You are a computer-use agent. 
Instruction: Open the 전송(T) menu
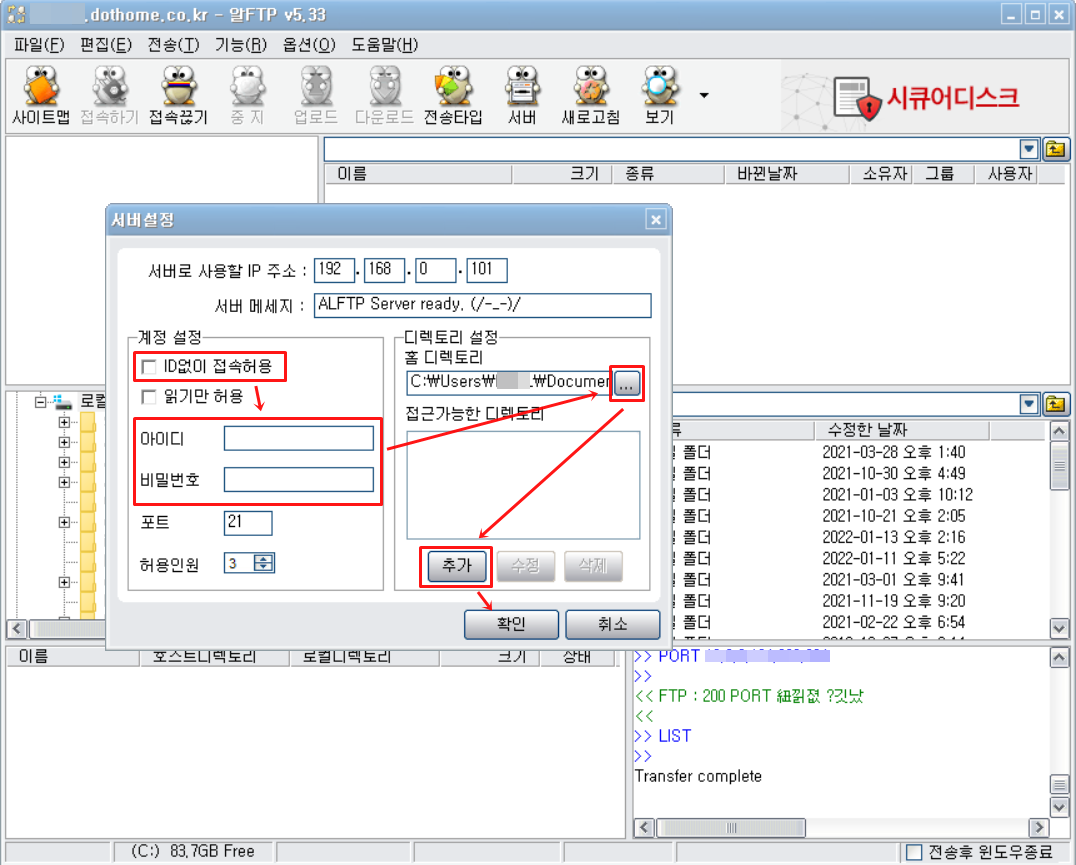[x=174, y=45]
